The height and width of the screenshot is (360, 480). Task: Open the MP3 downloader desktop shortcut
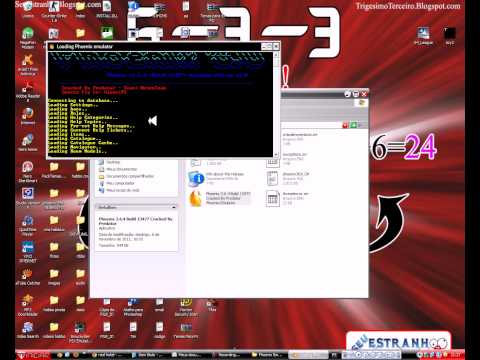tap(28, 305)
